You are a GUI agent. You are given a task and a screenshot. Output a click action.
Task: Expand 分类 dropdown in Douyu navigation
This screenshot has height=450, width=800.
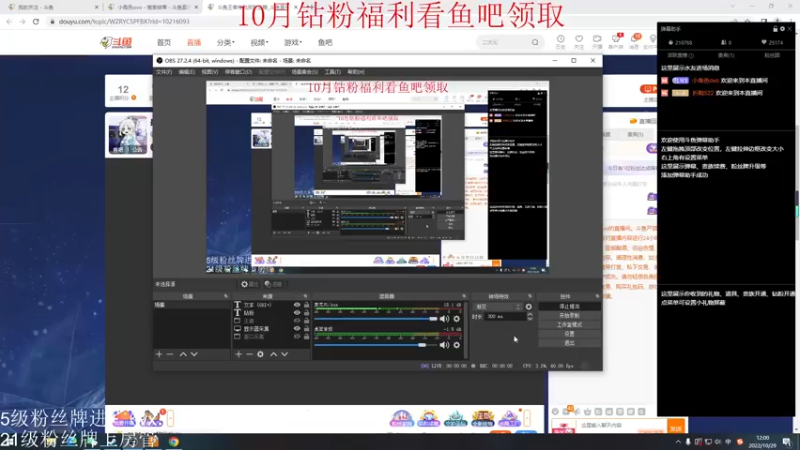tap(225, 42)
